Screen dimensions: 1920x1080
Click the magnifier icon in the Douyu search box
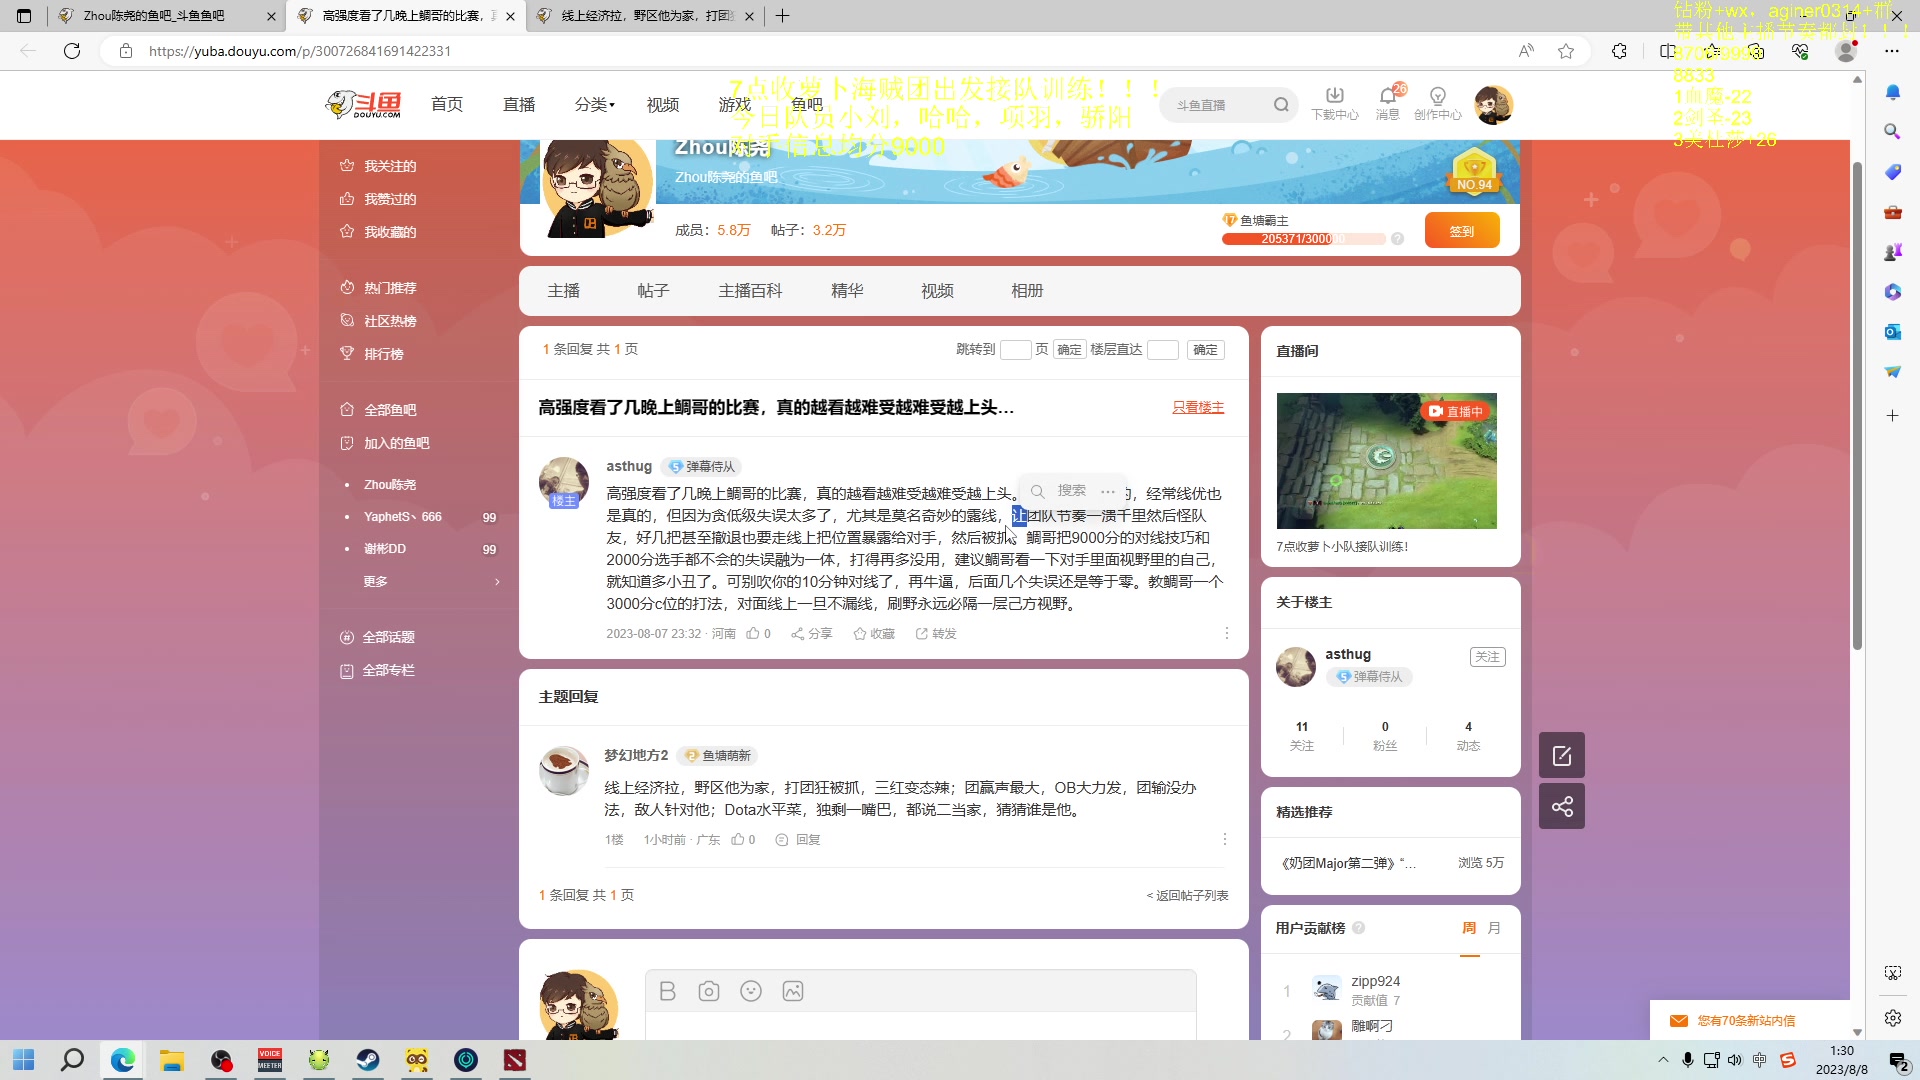[x=1281, y=105]
